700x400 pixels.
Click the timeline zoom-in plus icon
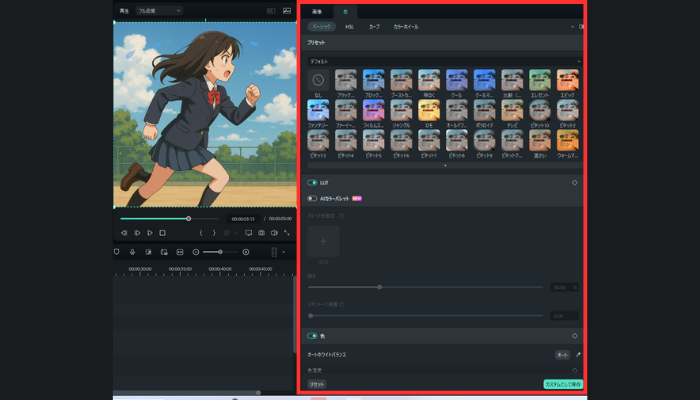[246, 252]
